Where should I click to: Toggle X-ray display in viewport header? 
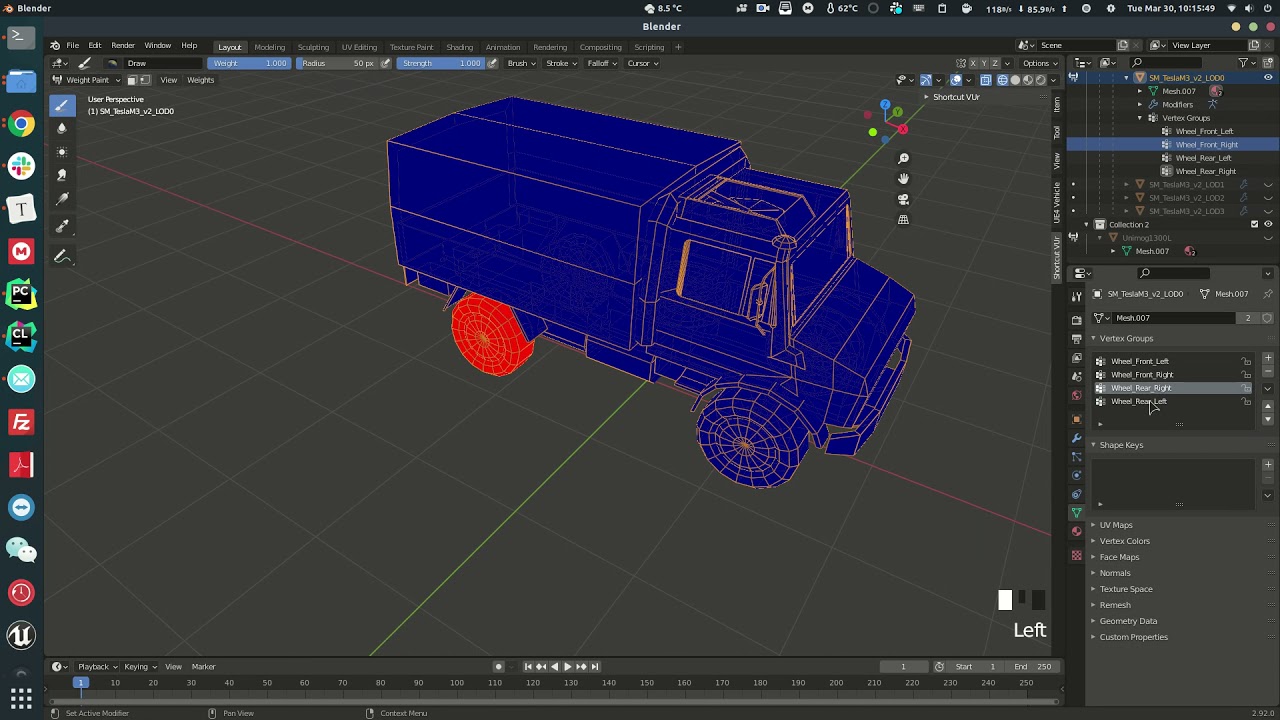[x=986, y=80]
